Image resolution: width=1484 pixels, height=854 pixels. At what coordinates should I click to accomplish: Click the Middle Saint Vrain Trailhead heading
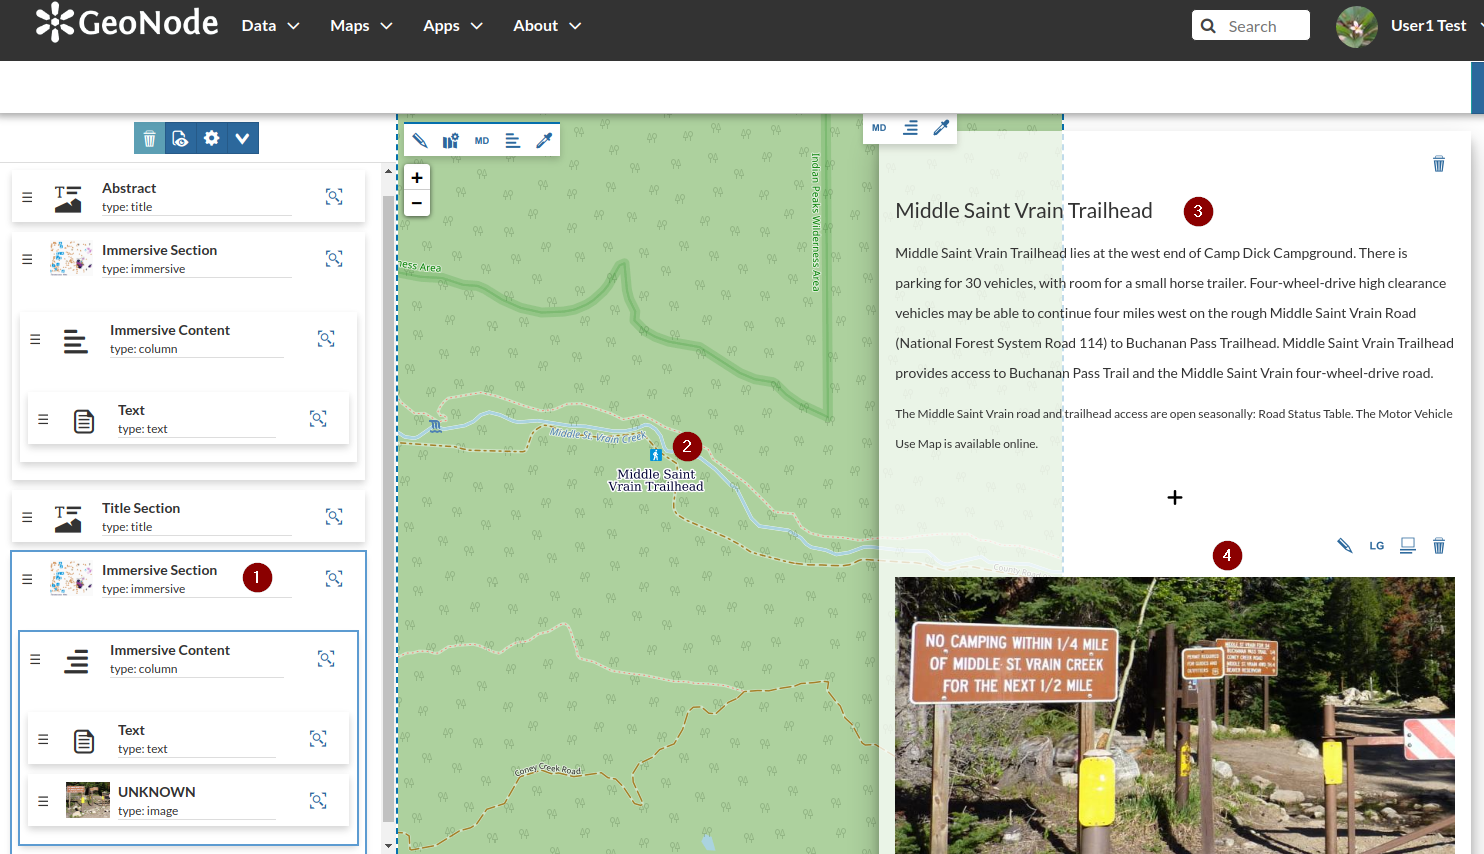(1024, 211)
